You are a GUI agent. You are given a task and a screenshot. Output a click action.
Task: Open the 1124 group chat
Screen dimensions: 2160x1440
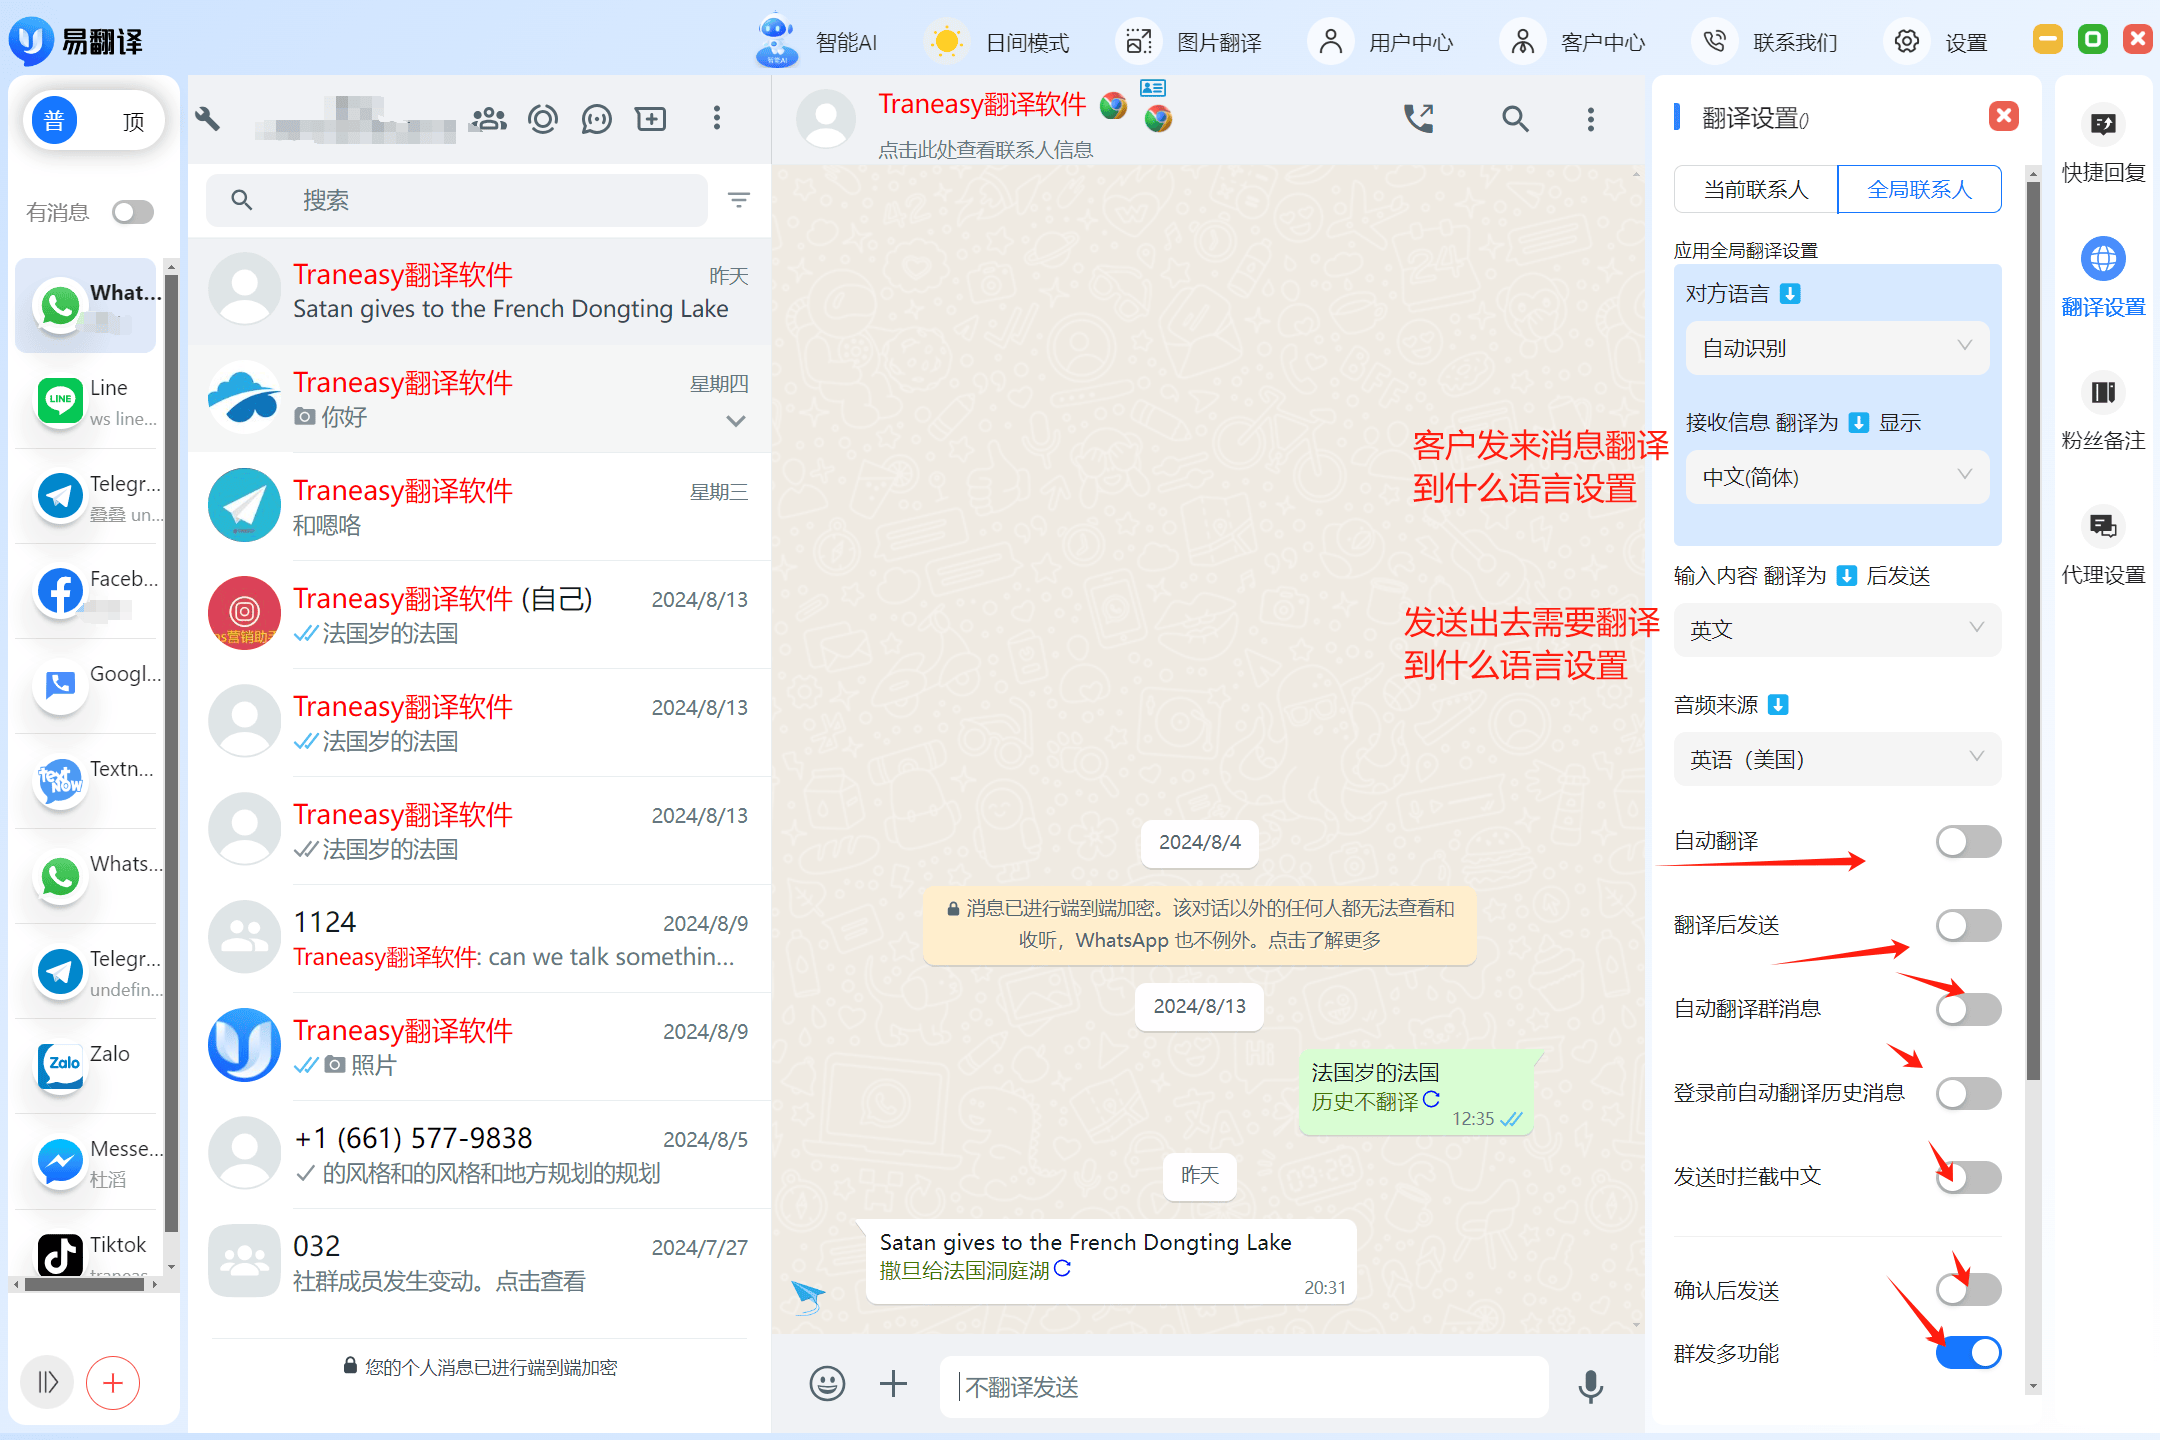480,938
